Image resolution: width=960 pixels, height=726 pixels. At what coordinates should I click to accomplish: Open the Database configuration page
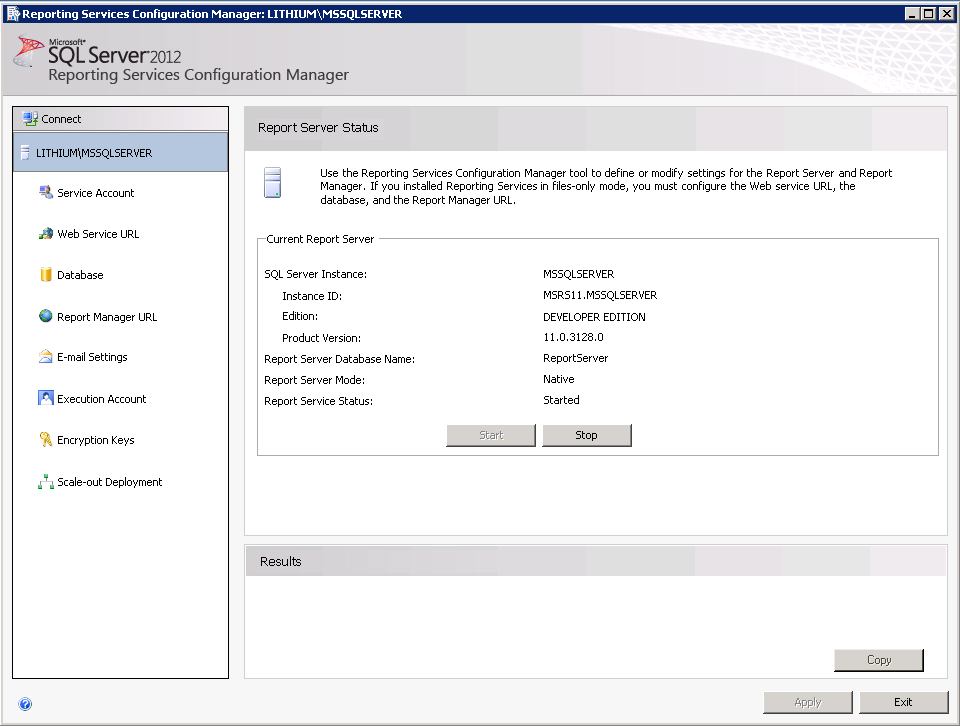coord(80,275)
